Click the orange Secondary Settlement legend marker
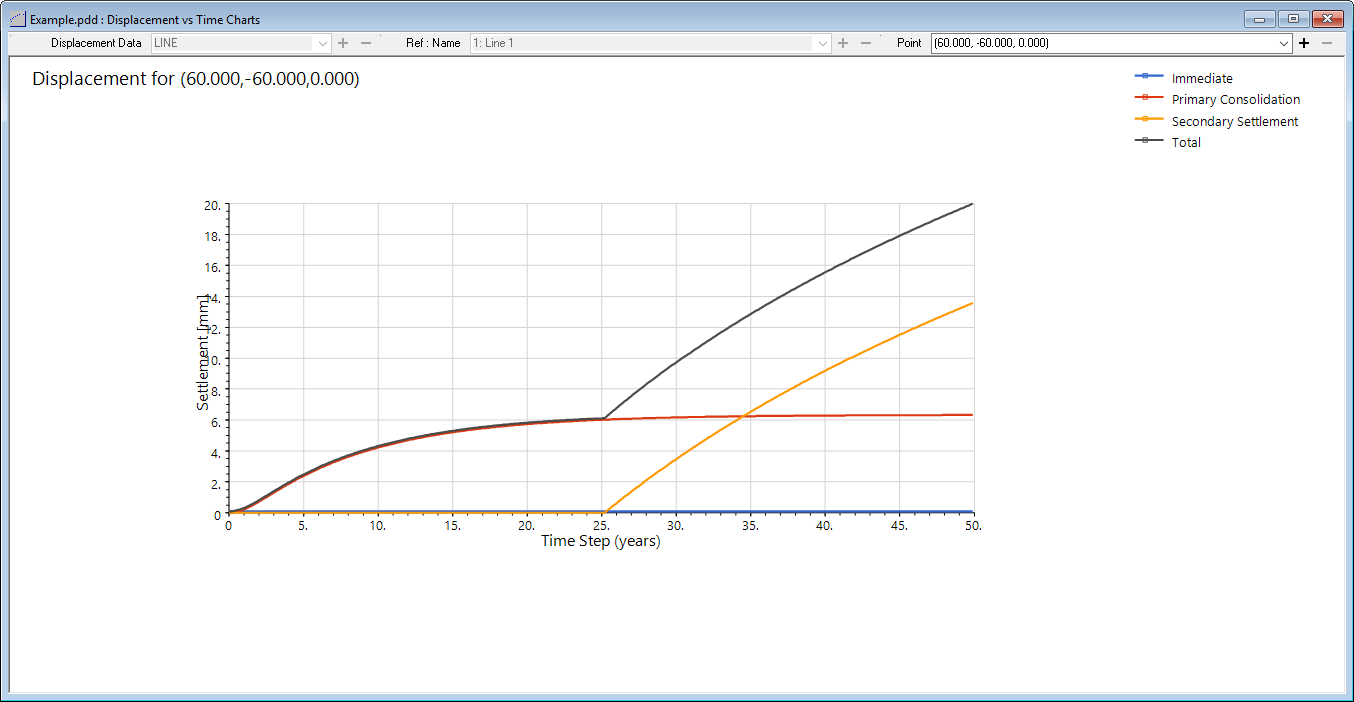This screenshot has width=1354, height=702. [1148, 121]
